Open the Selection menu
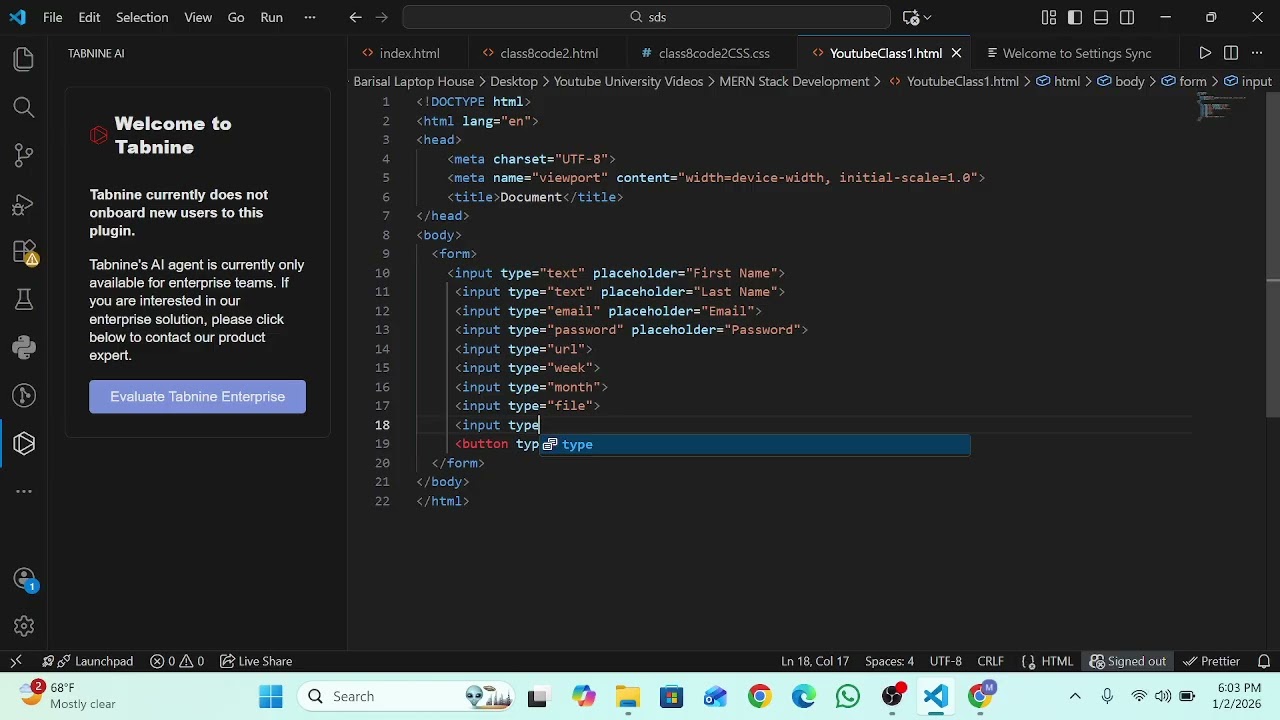This screenshot has width=1280, height=720. point(142,17)
